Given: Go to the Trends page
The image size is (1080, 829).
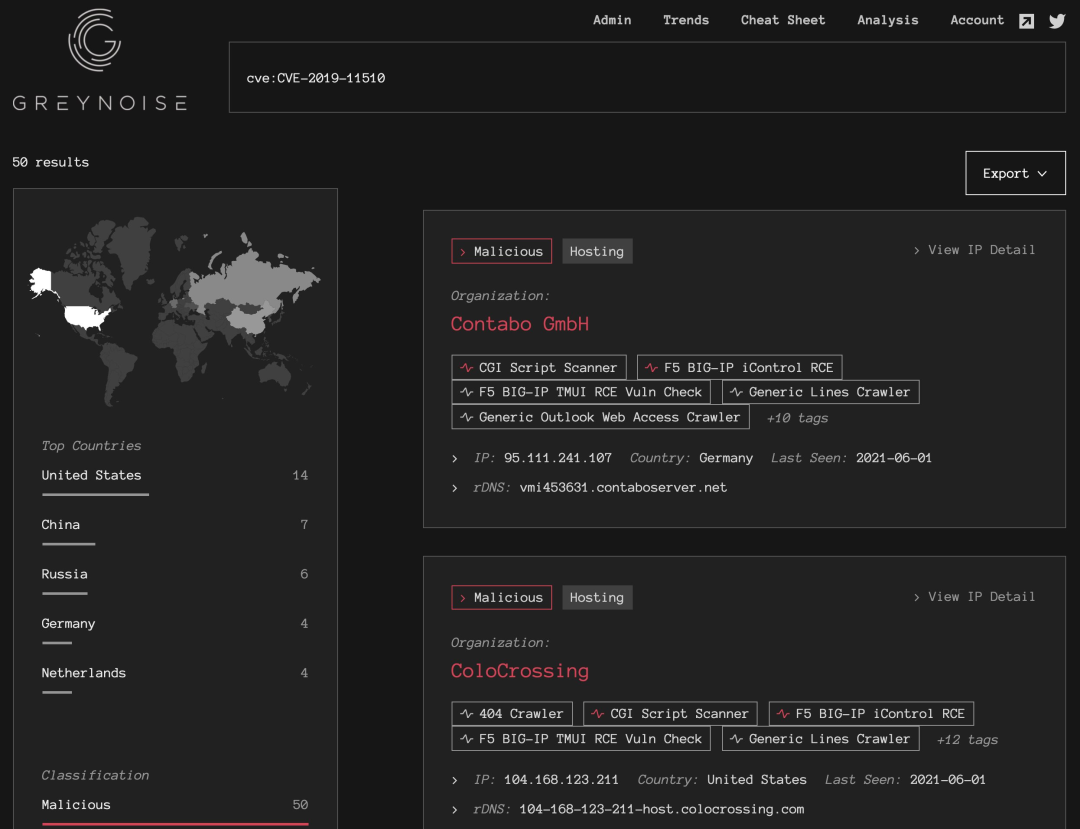Looking at the screenshot, I should 685,20.
